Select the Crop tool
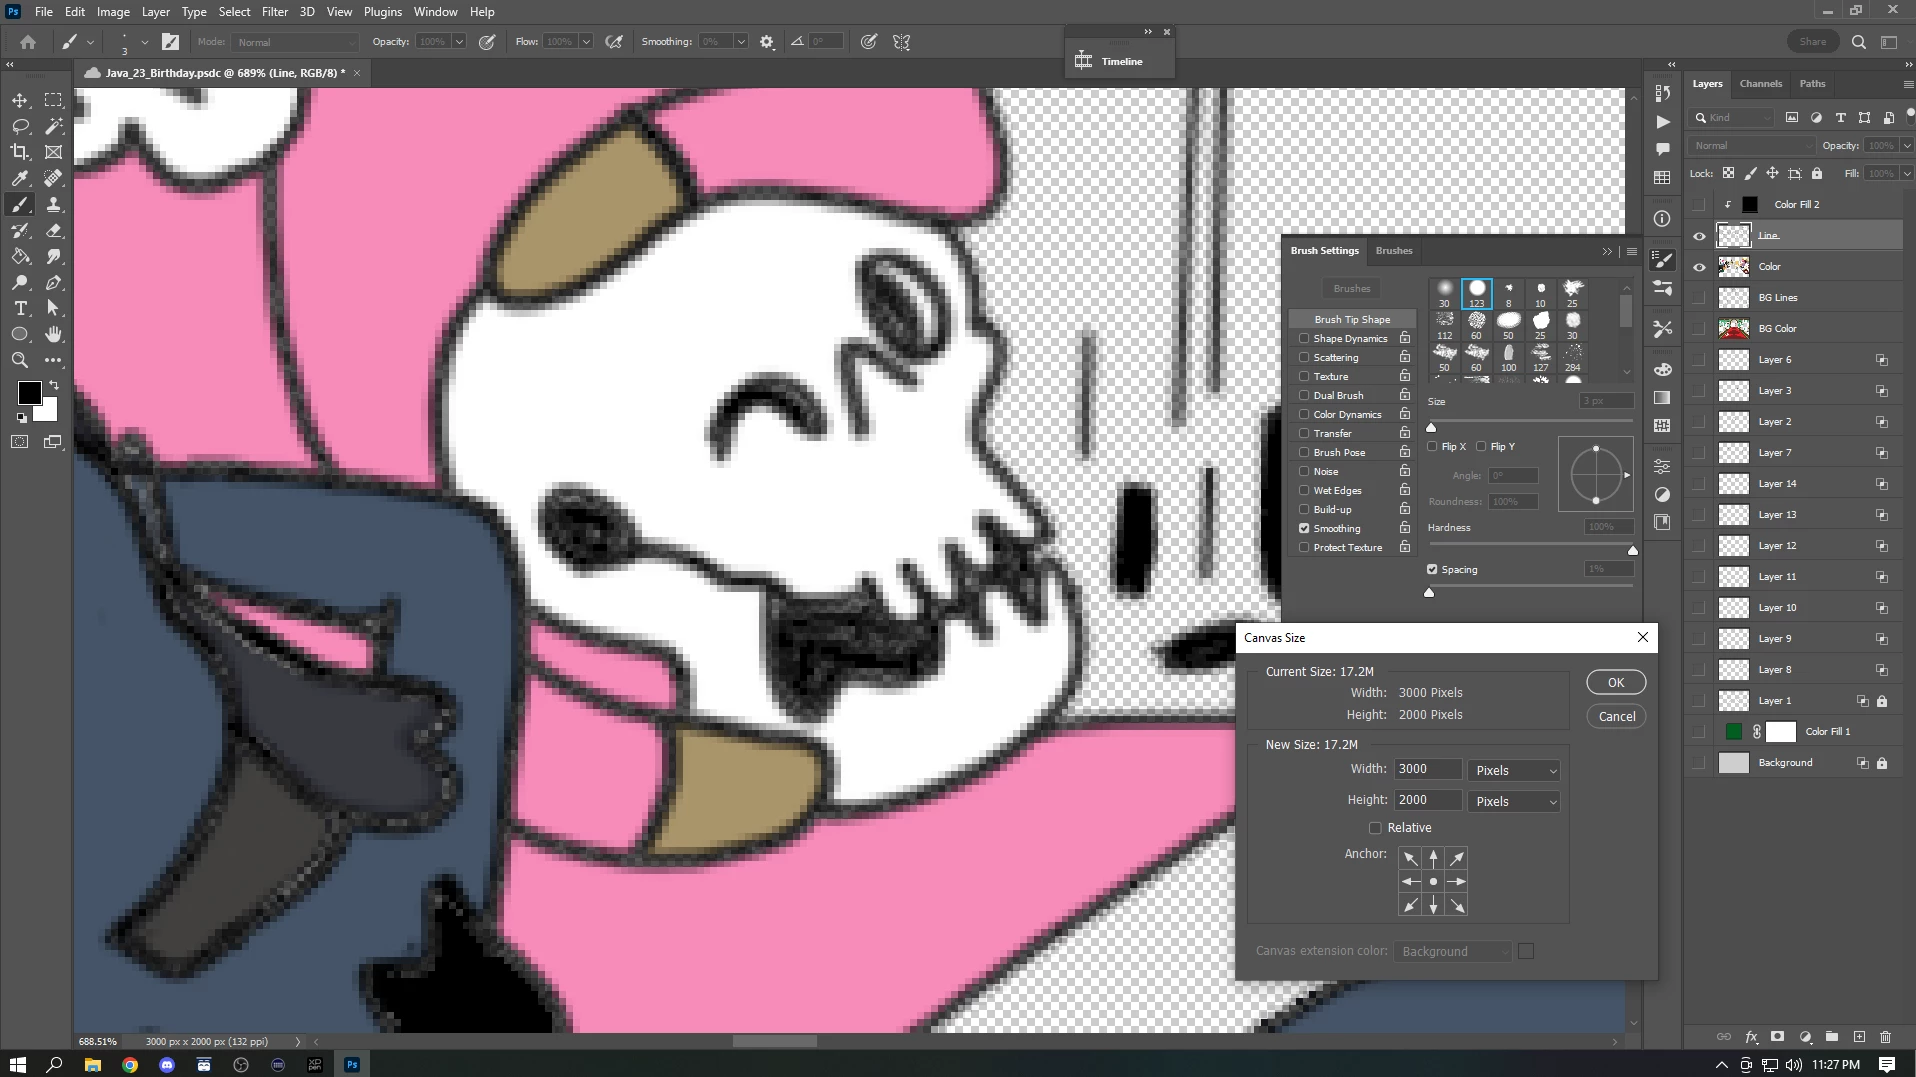The image size is (1916, 1077). coord(20,152)
